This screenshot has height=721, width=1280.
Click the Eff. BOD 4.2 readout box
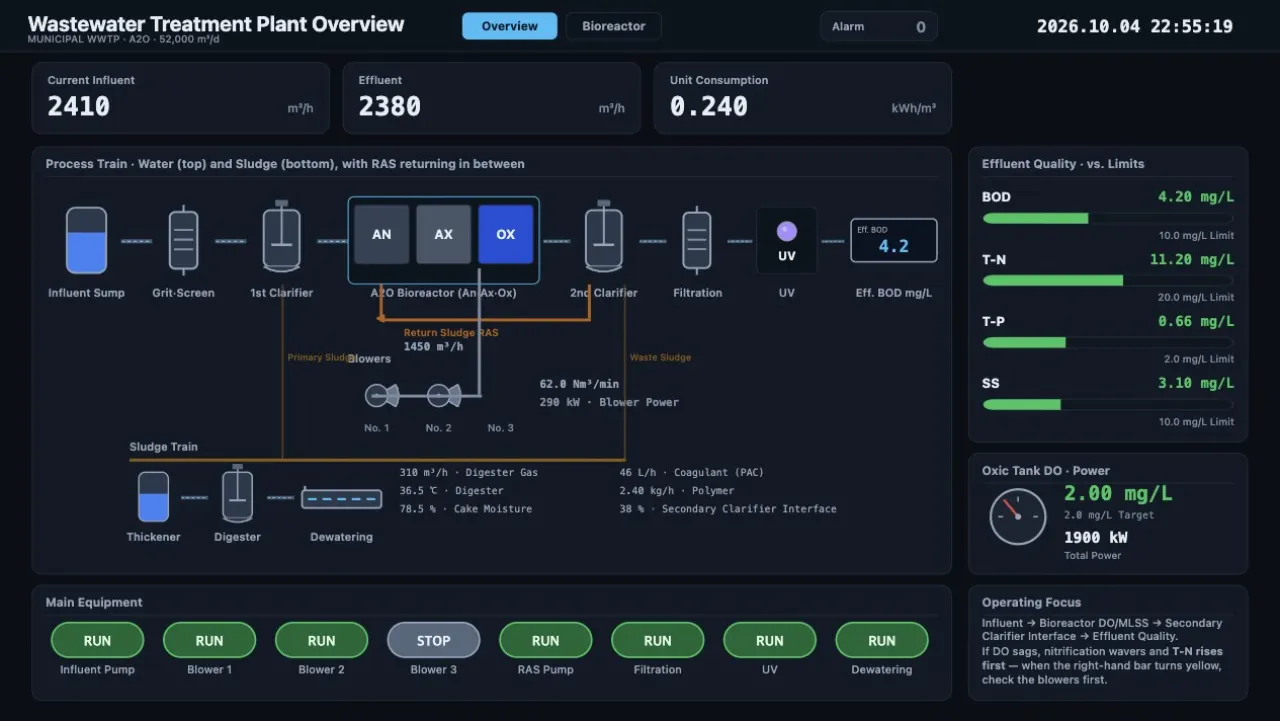point(894,240)
